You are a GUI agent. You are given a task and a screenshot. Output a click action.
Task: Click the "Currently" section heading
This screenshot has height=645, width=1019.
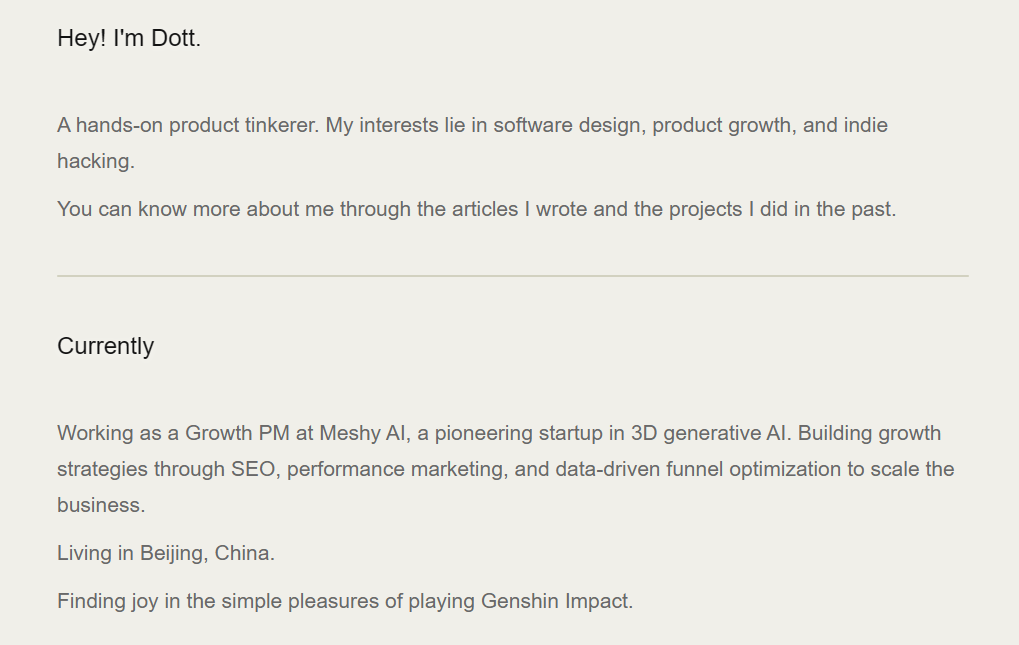click(105, 346)
